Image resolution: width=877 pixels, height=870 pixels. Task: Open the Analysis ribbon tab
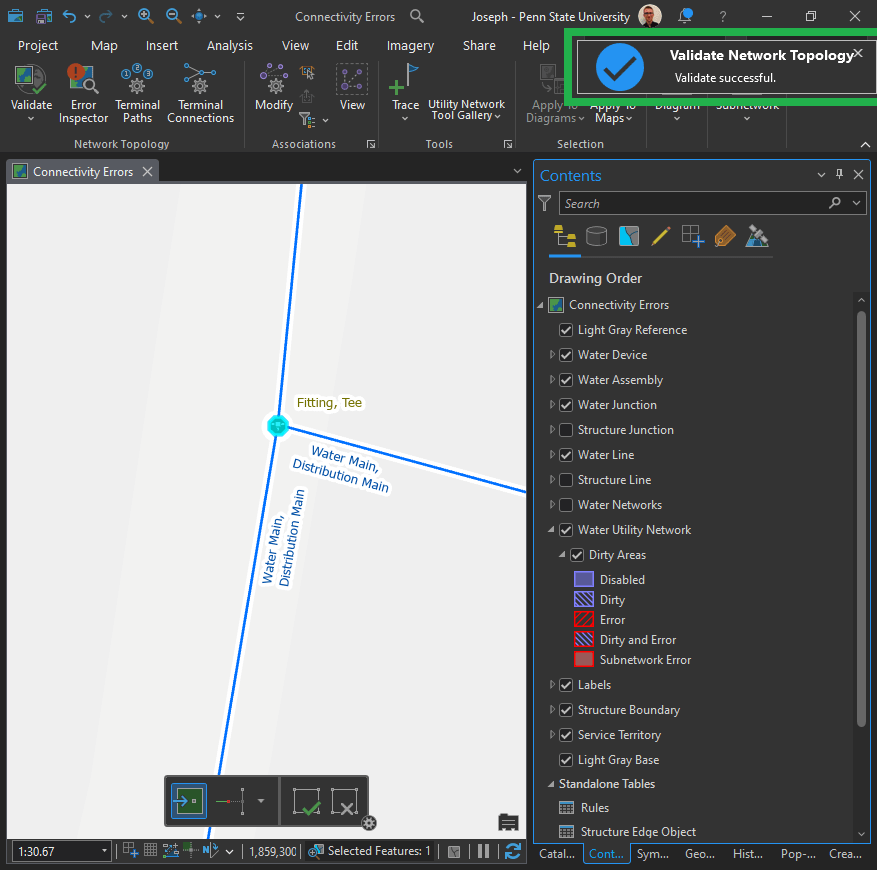[x=230, y=45]
